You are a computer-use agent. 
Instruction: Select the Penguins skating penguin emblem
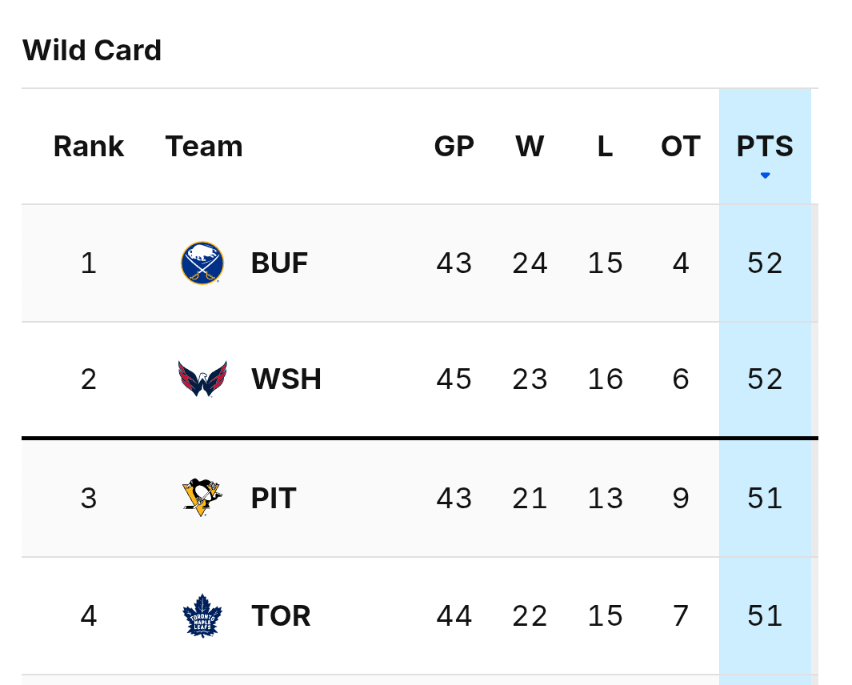tap(200, 497)
